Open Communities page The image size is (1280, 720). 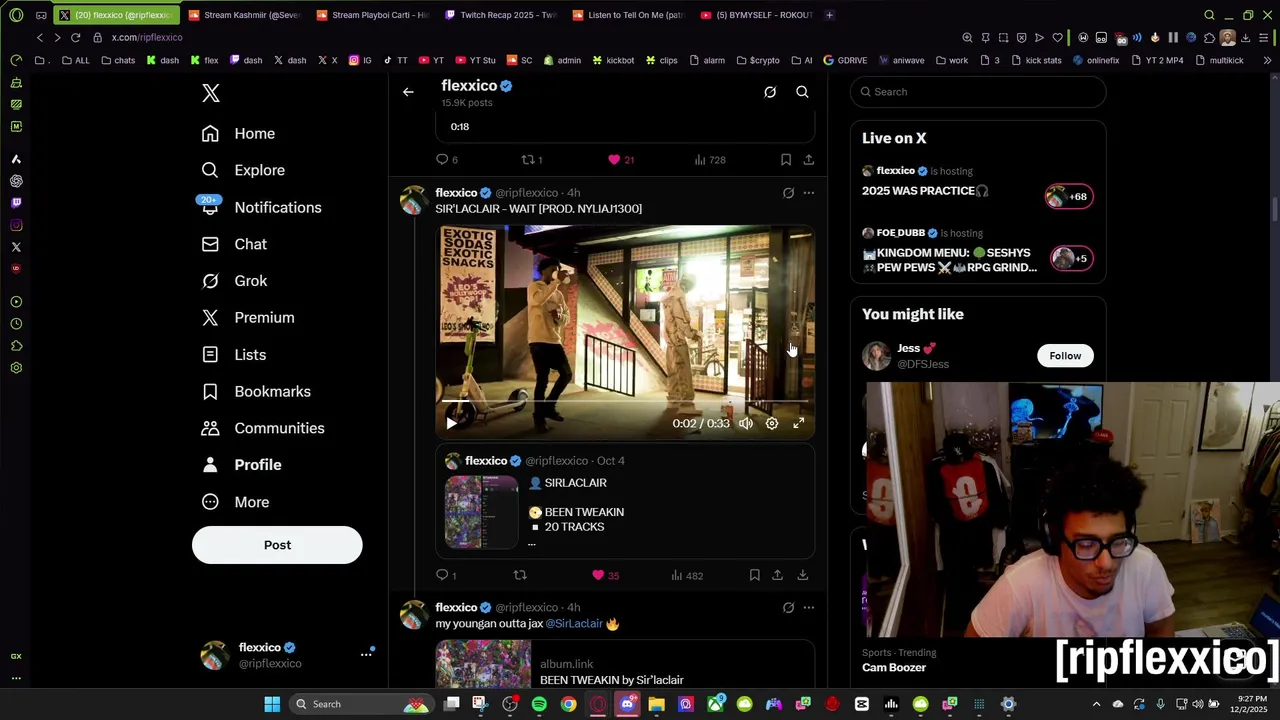point(263,428)
